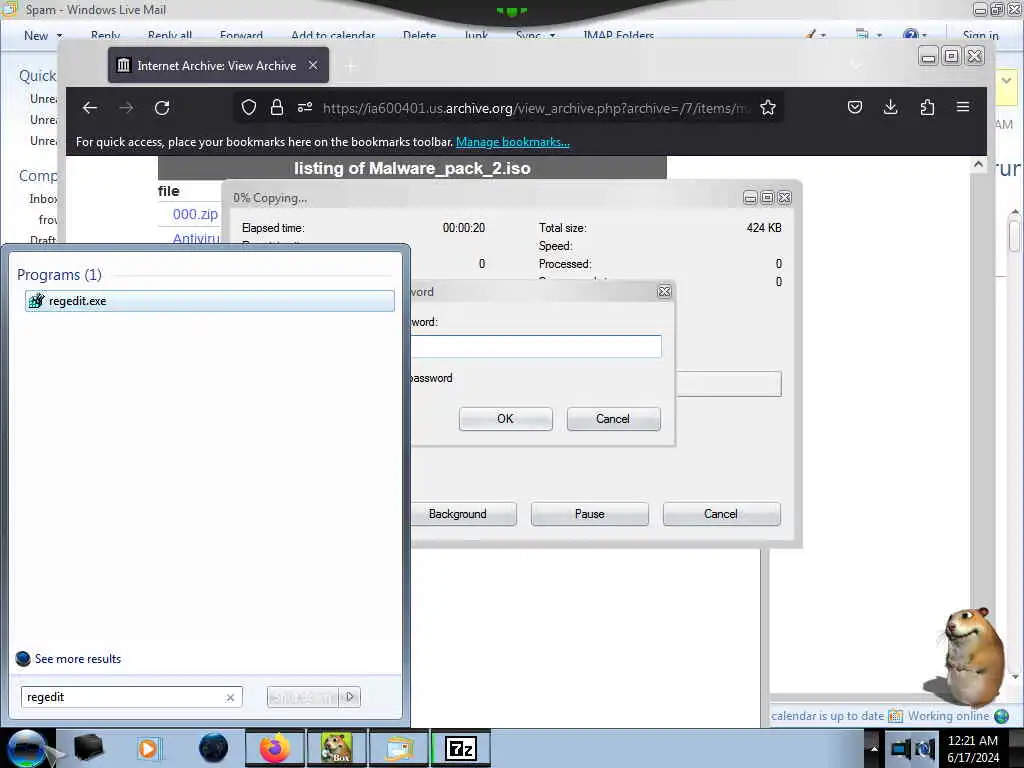Open Inbox folder in Live Mail sidebar
1024x768 pixels.
(x=43, y=199)
